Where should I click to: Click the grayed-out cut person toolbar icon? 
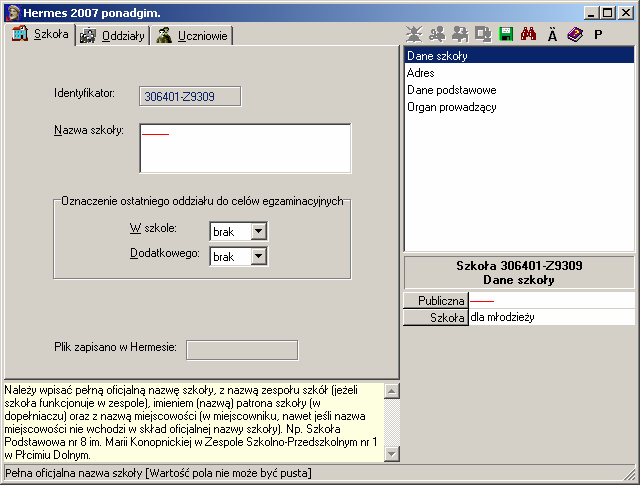pos(437,35)
